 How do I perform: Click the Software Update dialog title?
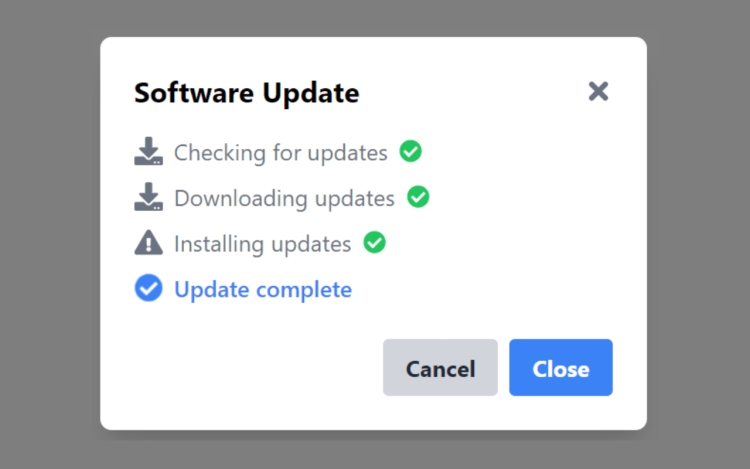(246, 92)
